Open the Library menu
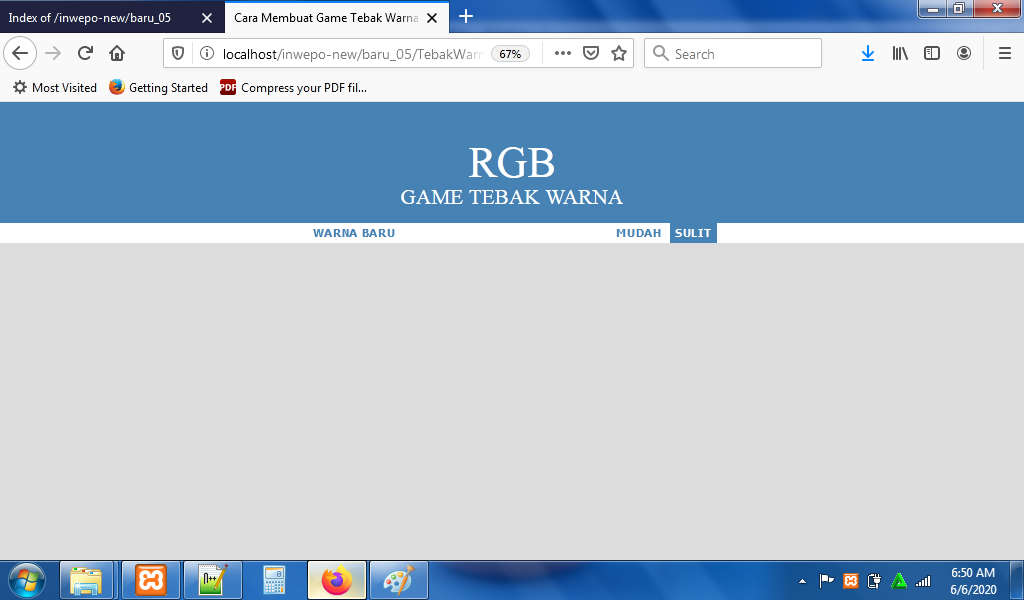Image resolution: width=1024 pixels, height=600 pixels. click(x=900, y=54)
